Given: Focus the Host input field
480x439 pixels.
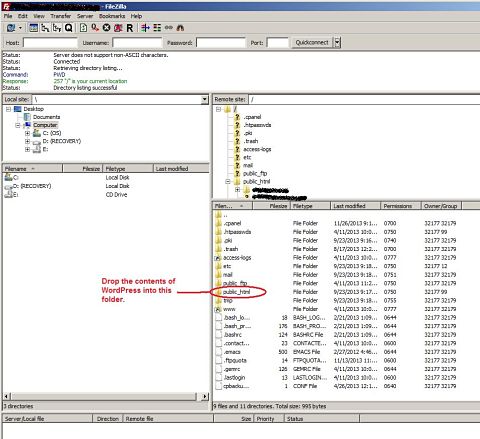Looking at the screenshot, I should [50, 43].
